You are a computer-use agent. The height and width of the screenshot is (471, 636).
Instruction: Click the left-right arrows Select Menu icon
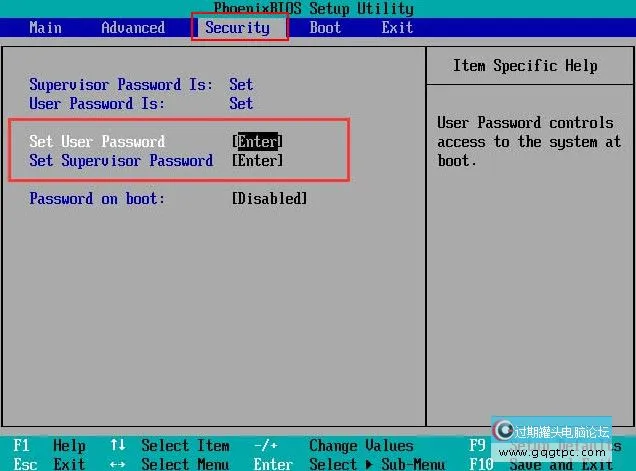[117, 464]
